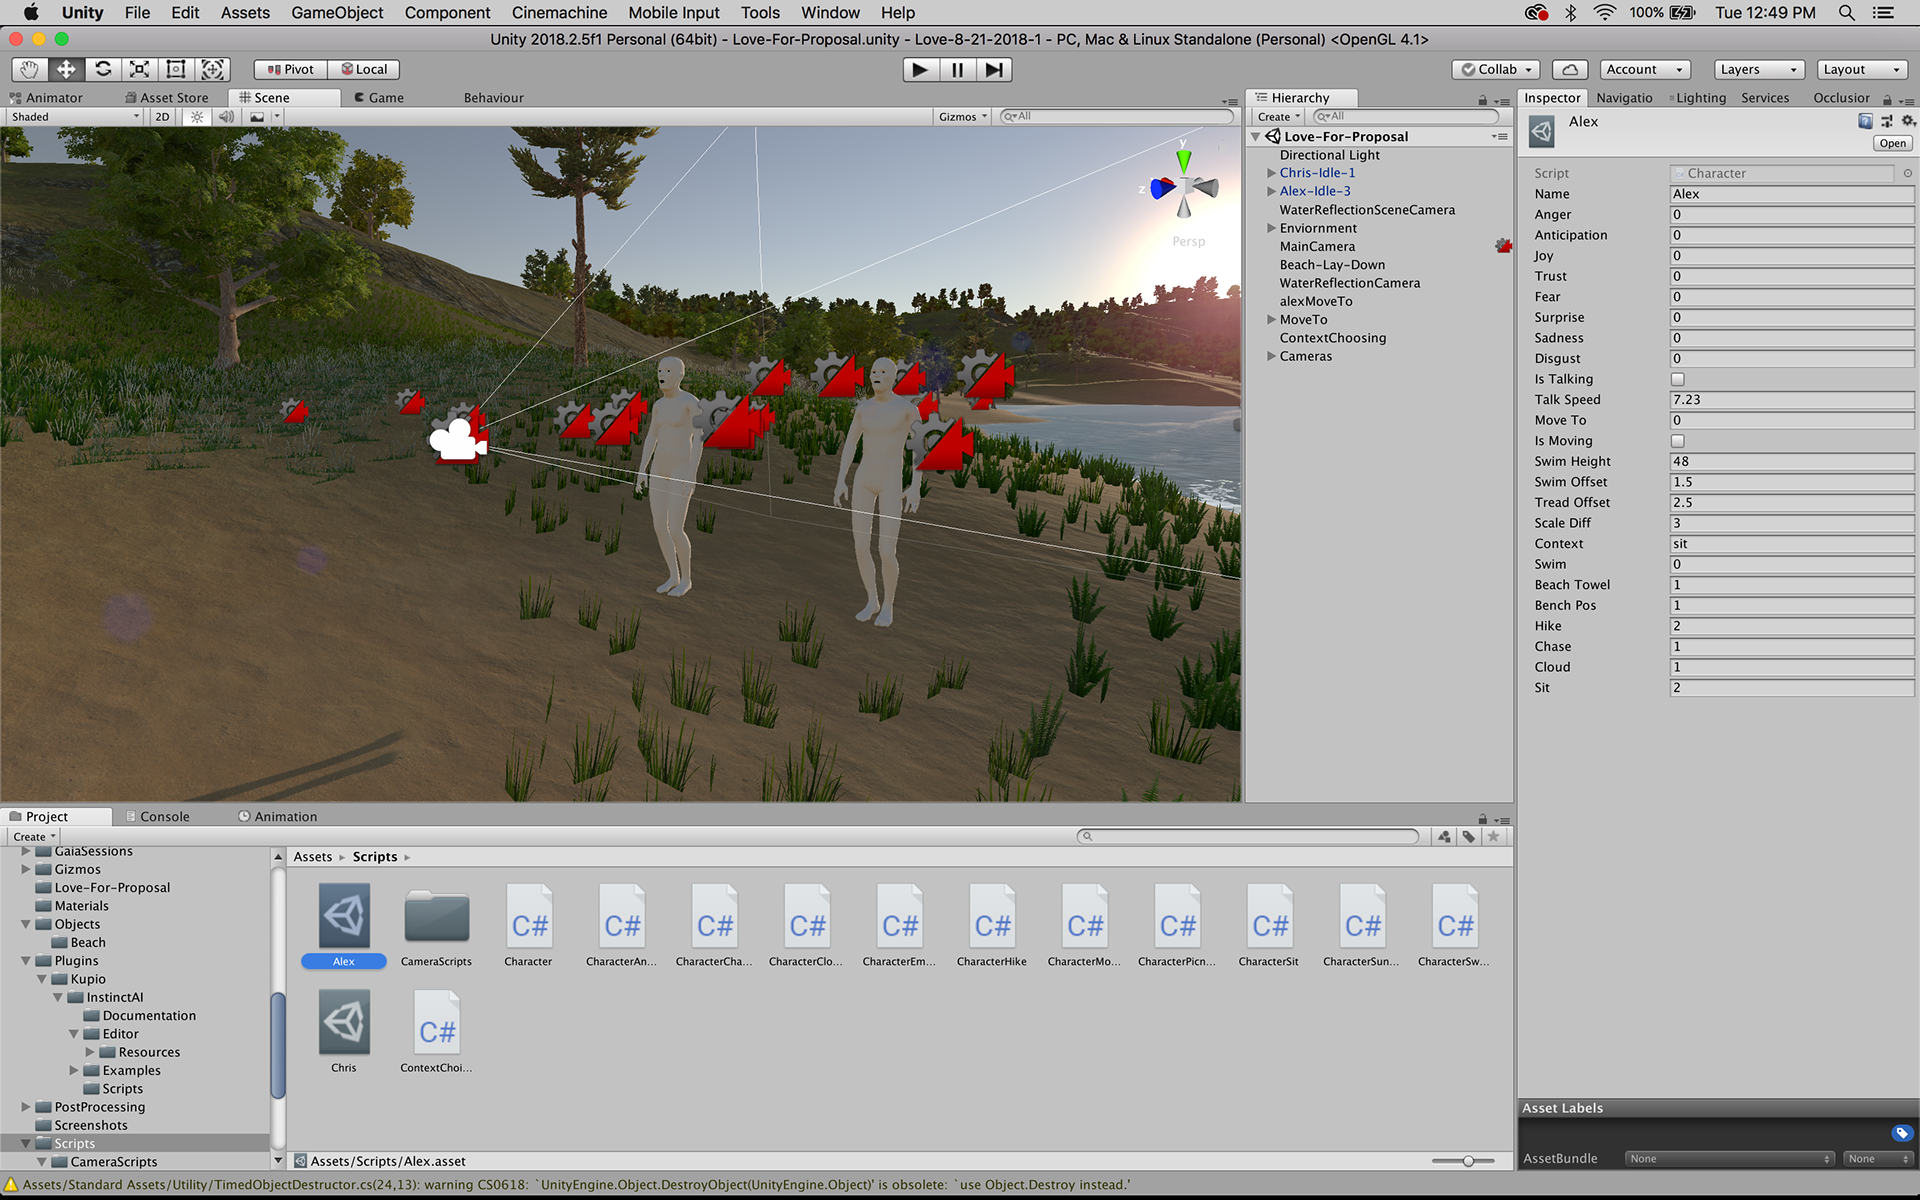Toggle scene lighting icon

(197, 117)
